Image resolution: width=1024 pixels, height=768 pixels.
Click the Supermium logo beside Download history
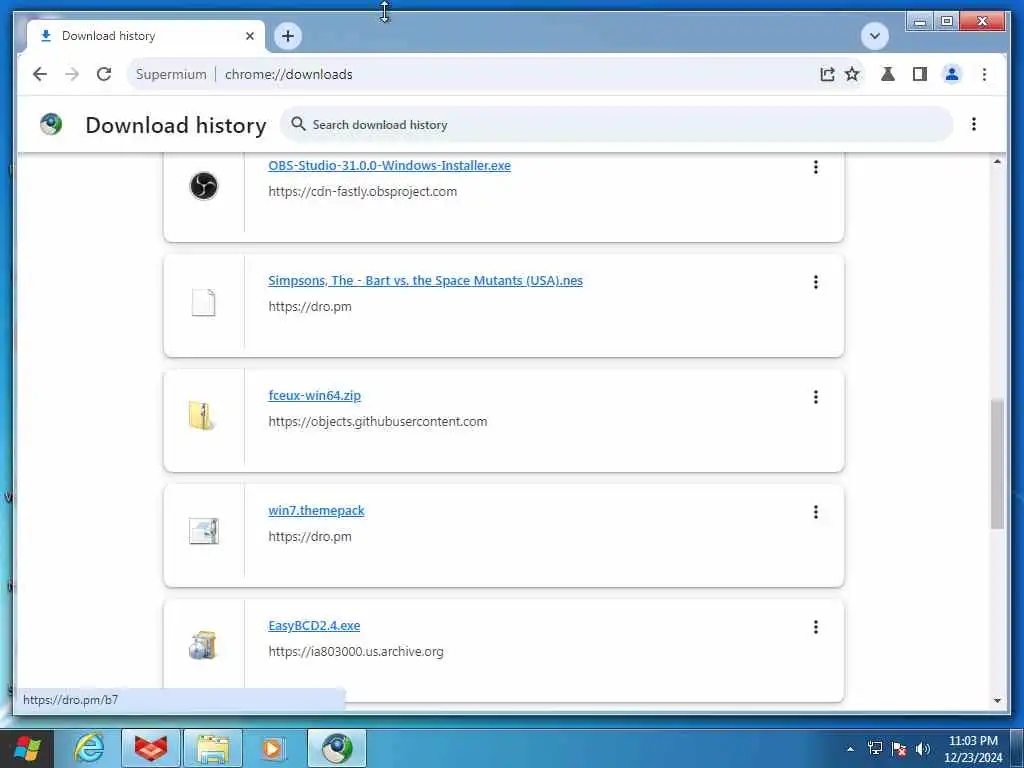click(51, 123)
